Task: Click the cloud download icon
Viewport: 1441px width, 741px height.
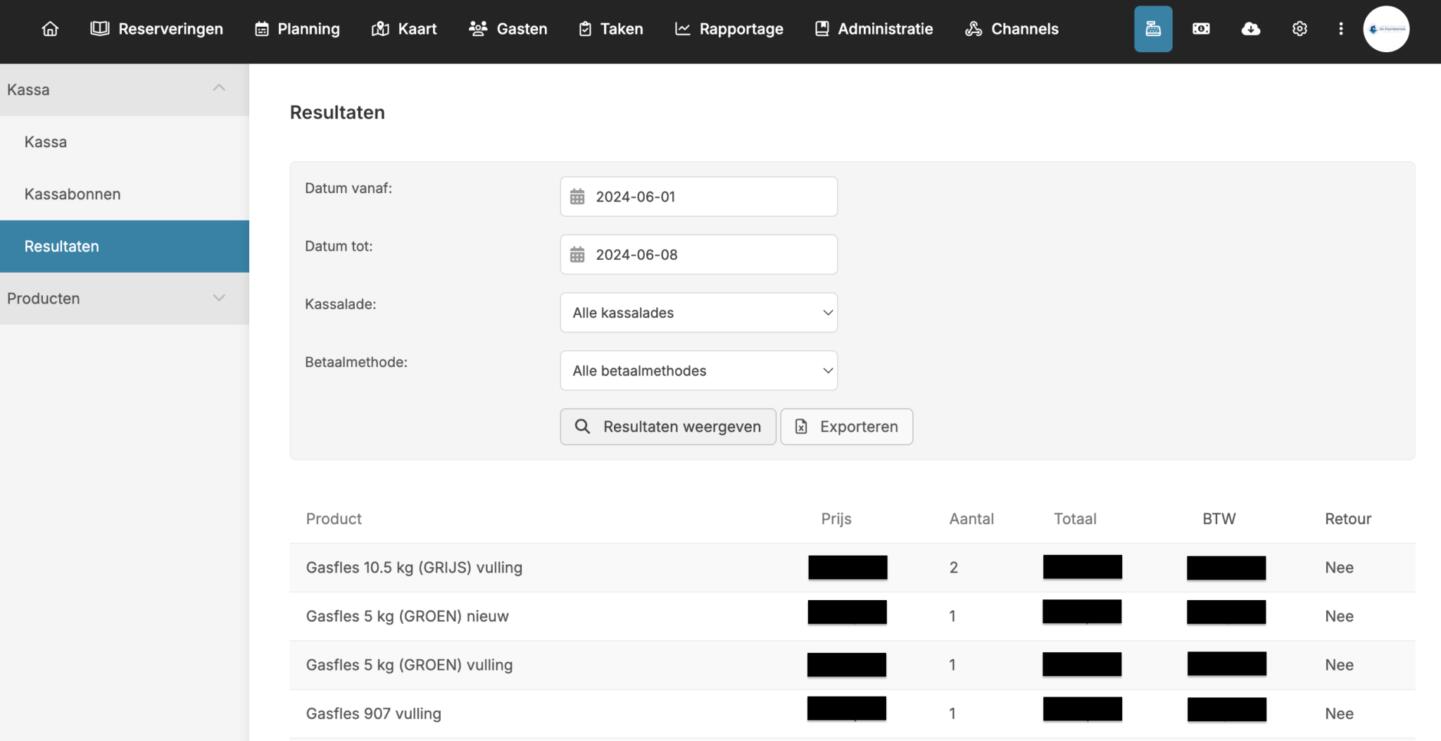Action: tap(1250, 29)
